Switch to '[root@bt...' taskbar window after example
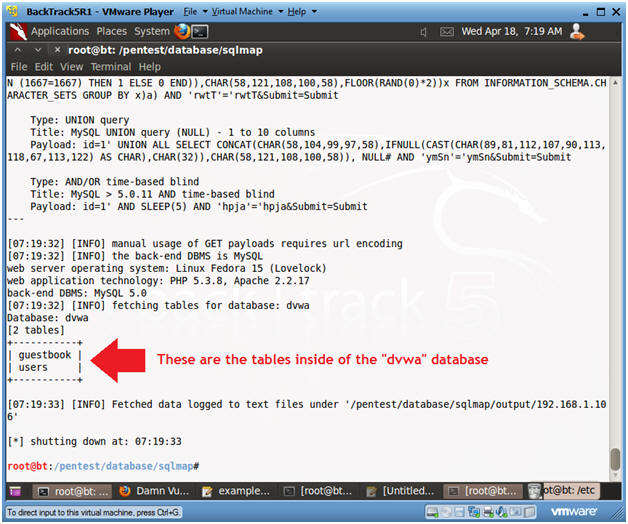The image size is (628, 524). pos(318,491)
